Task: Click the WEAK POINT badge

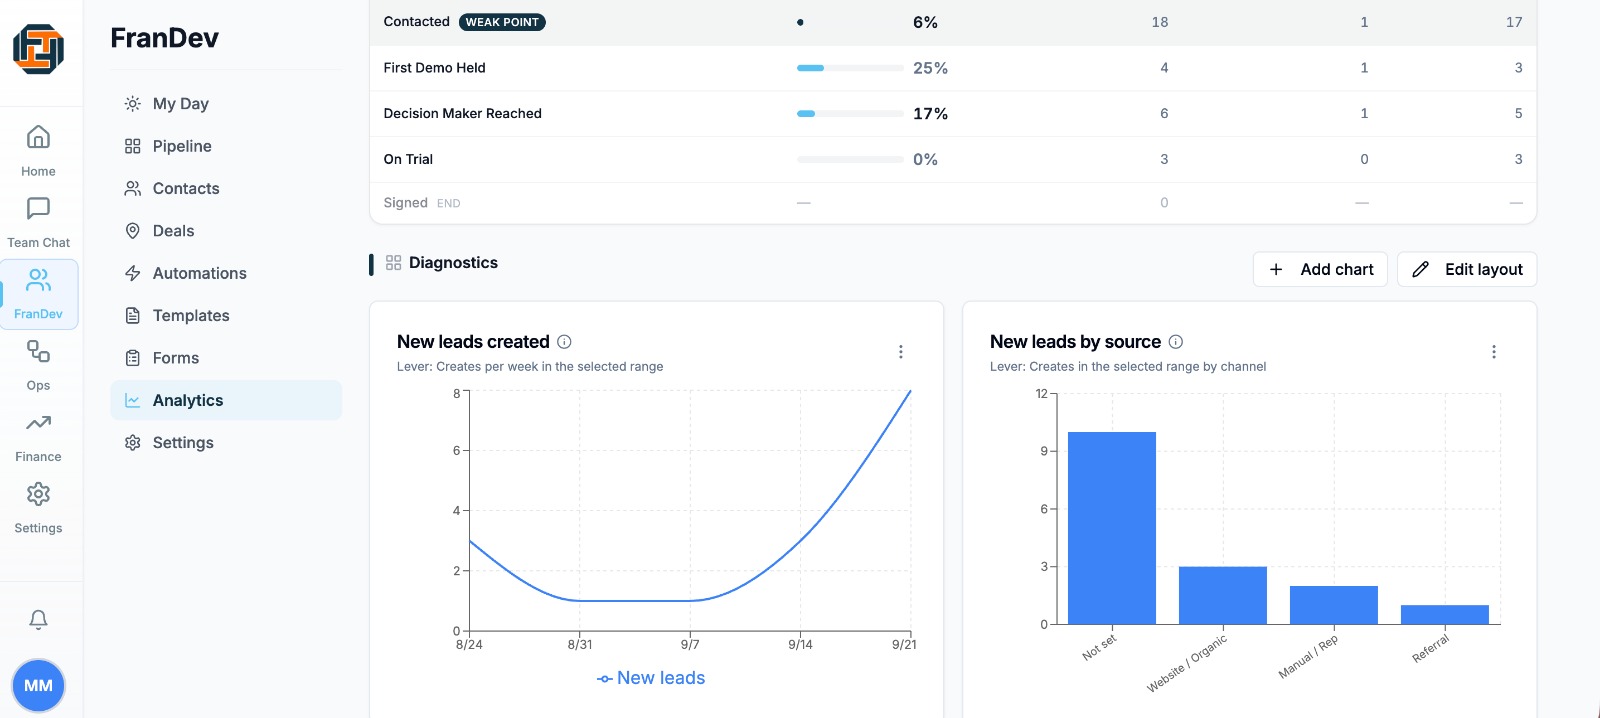Action: [x=502, y=22]
